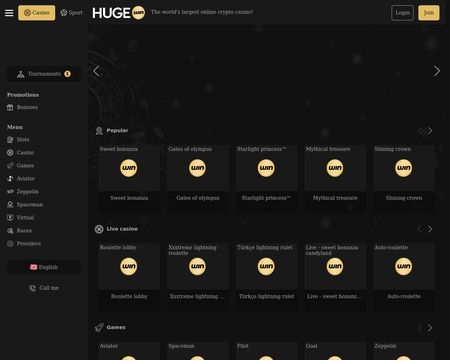Click the Mythical treasure caption text
This screenshot has height=360, width=450.
[x=335, y=198]
